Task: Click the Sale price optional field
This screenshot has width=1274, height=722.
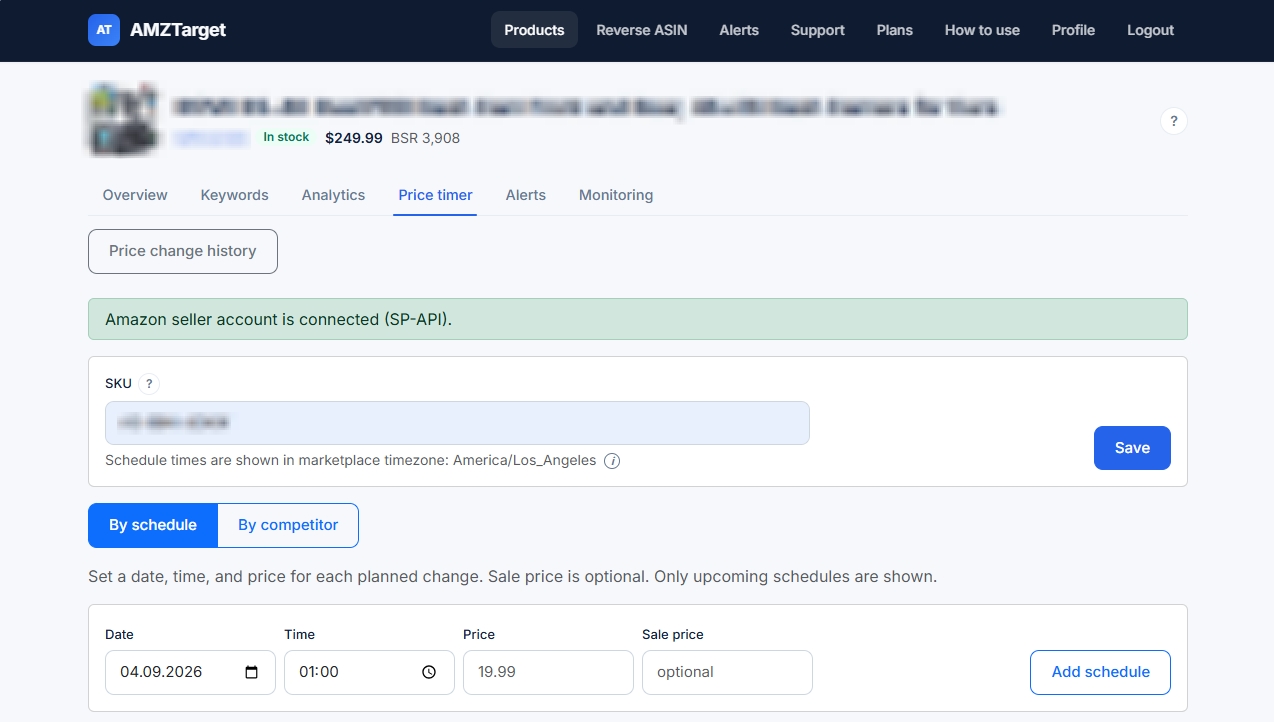Action: 727,672
